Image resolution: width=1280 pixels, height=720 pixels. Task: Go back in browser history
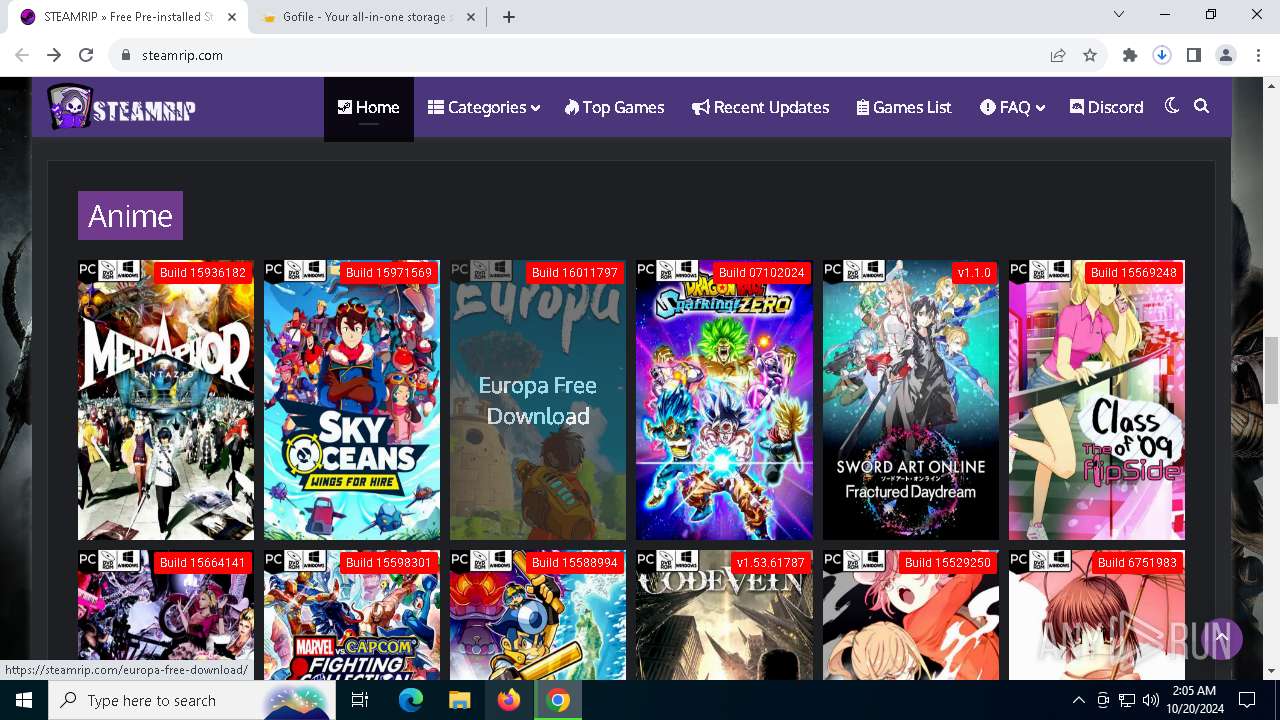(22, 55)
